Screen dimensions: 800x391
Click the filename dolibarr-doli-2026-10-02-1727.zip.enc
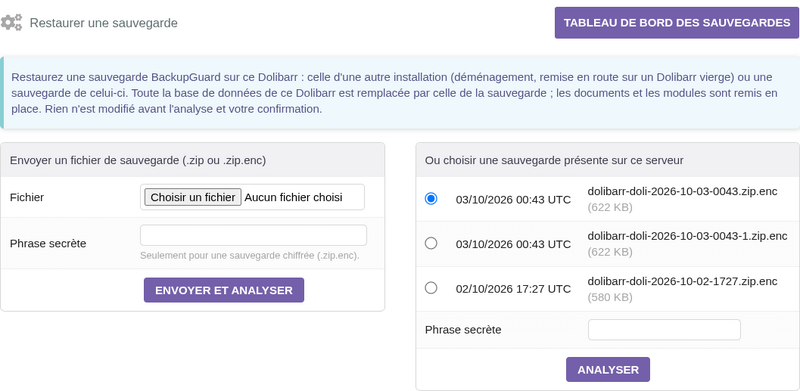pos(683,281)
